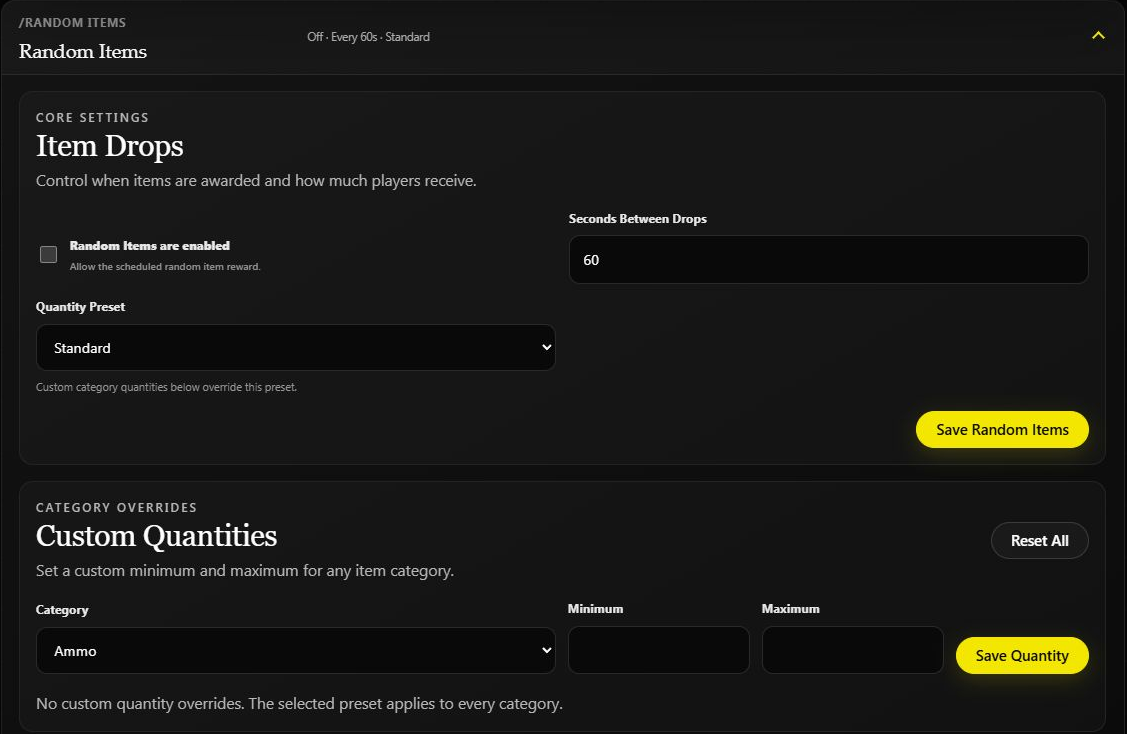The image size is (1127, 734).
Task: Click the 'CORE SETTINGS' section label
Action: click(x=92, y=118)
